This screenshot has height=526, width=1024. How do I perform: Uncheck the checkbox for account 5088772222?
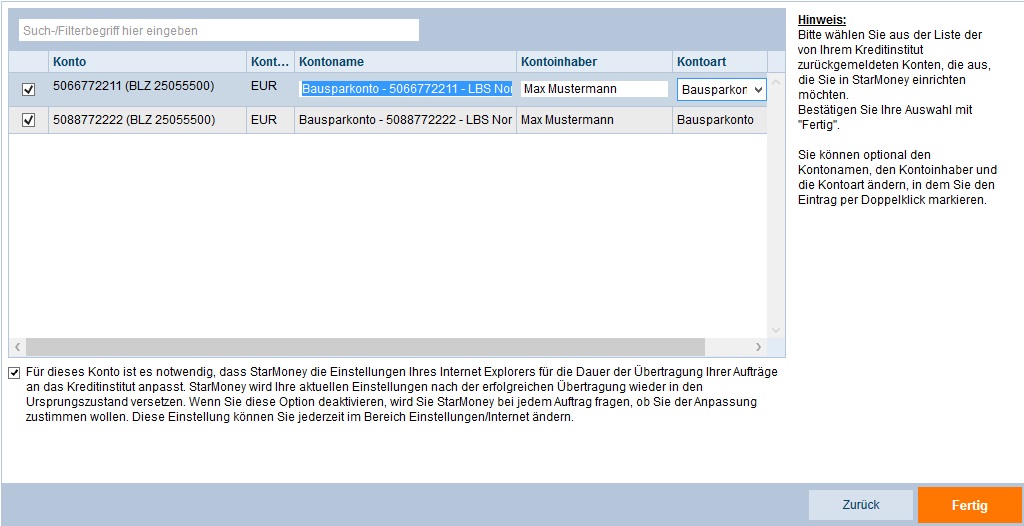pos(28,120)
